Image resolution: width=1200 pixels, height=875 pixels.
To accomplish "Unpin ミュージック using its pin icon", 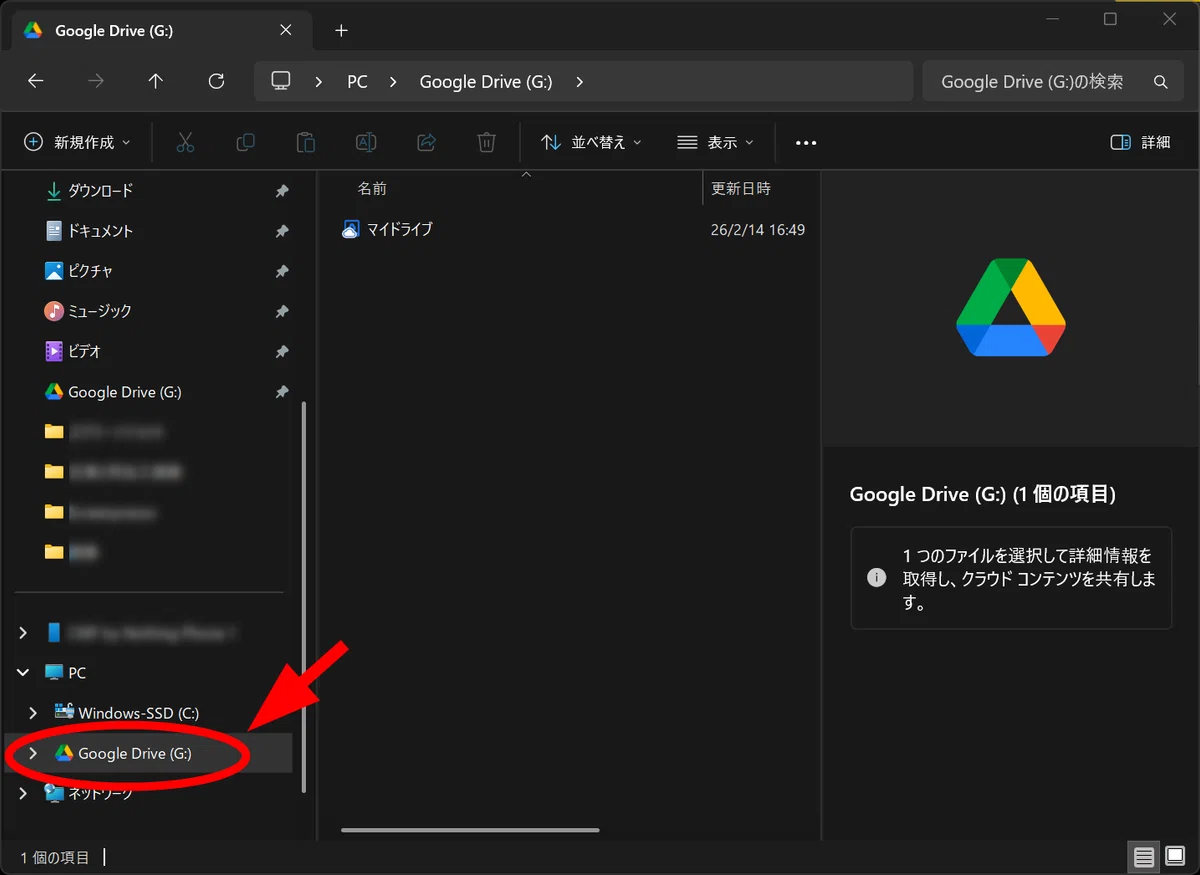I will [282, 311].
